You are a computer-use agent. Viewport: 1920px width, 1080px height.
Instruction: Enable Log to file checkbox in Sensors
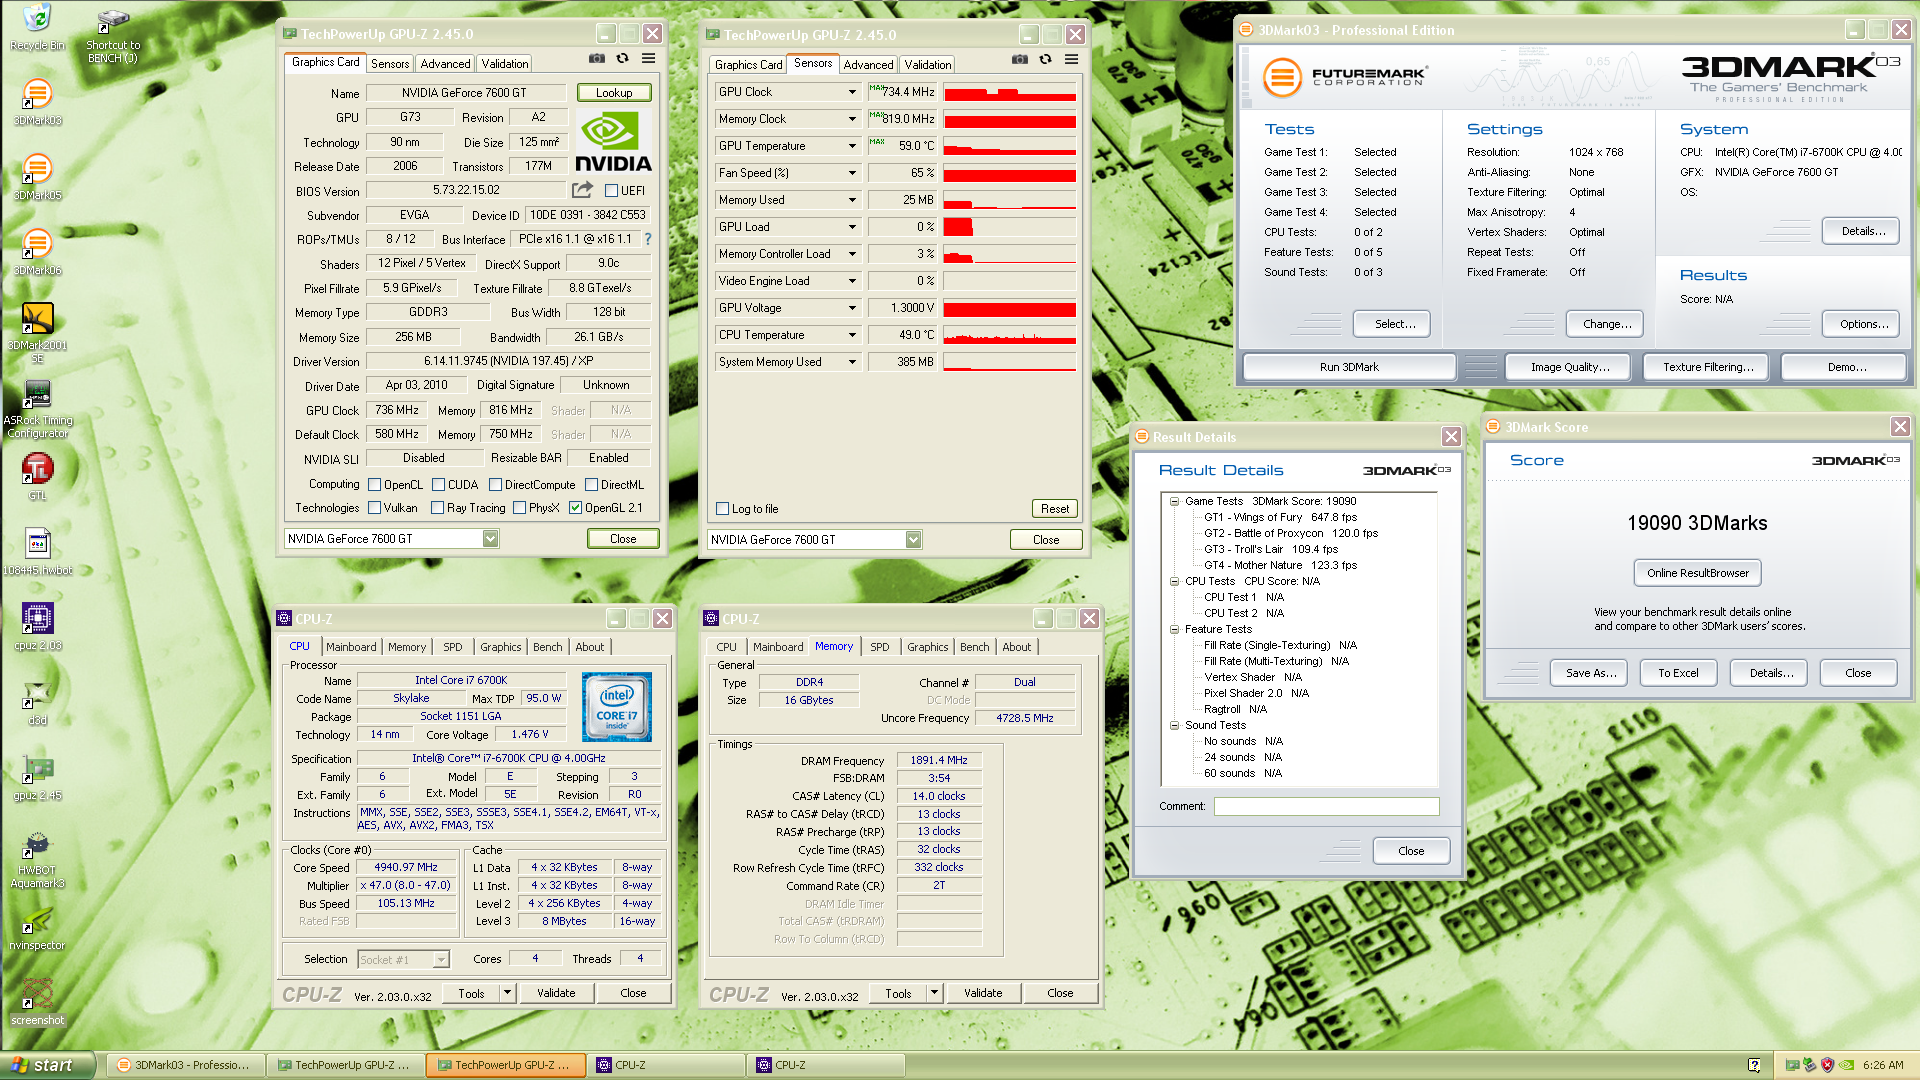722,509
